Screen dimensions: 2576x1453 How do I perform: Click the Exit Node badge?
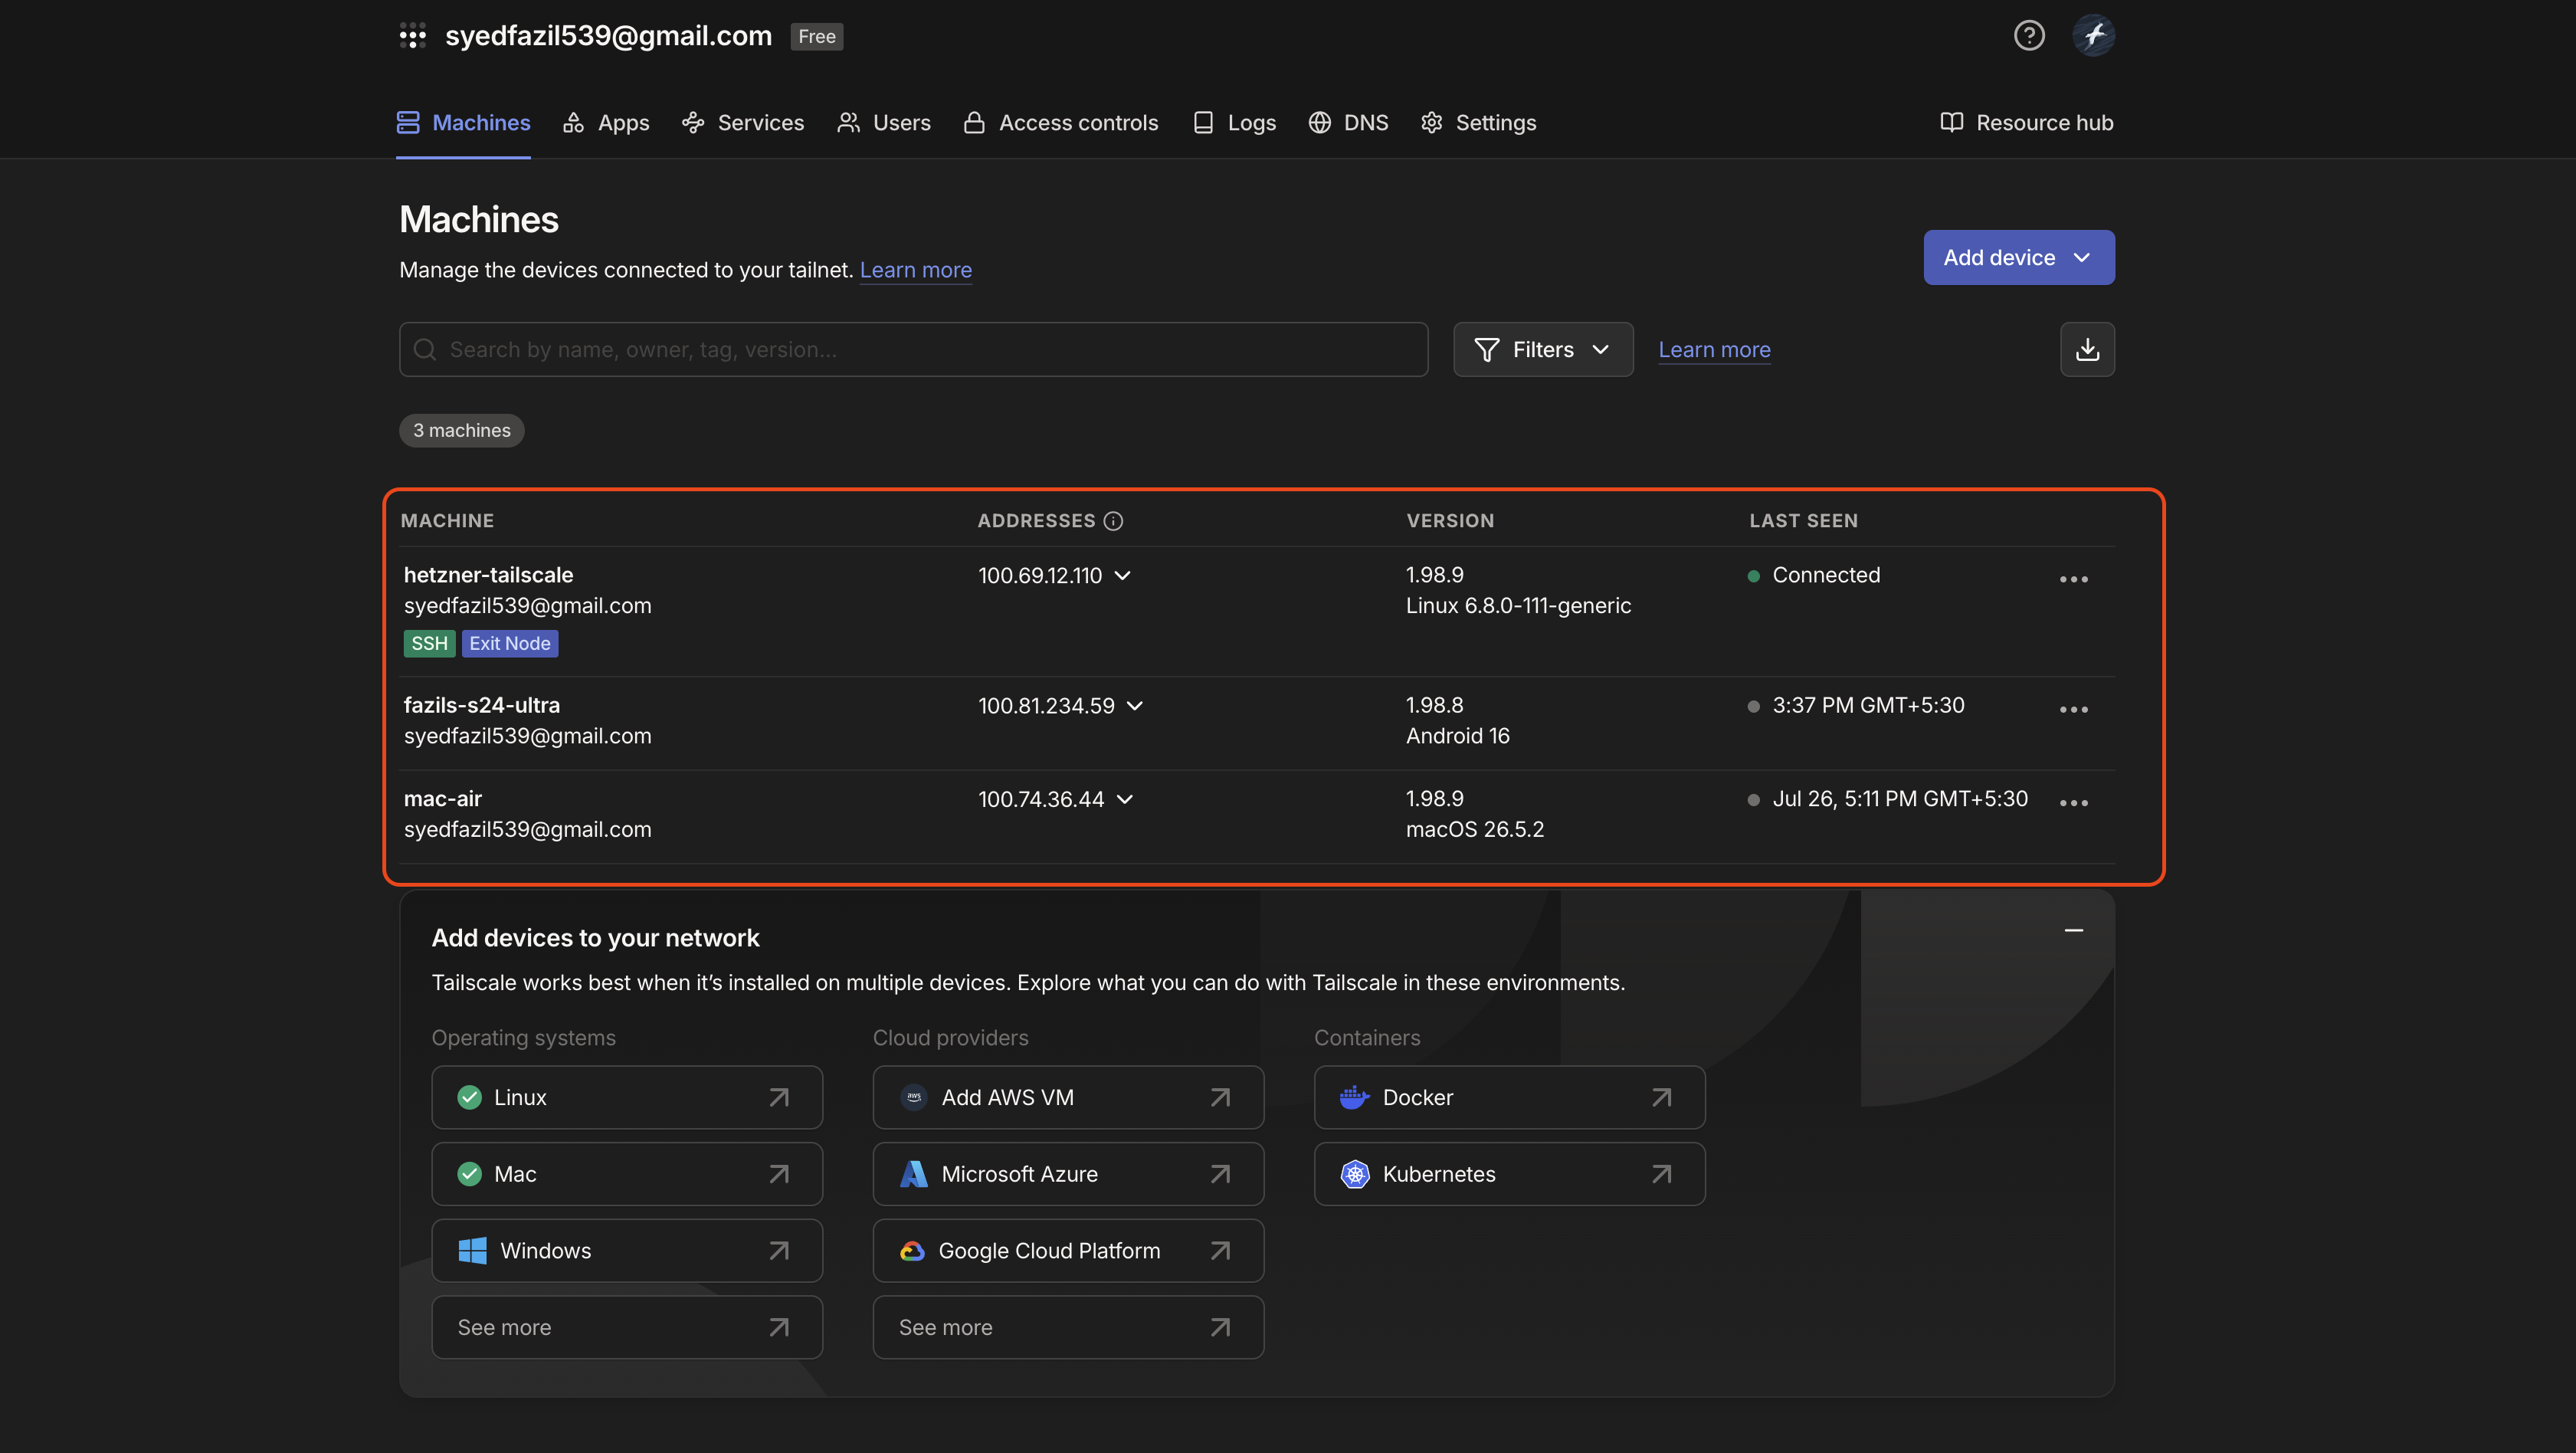(x=510, y=643)
